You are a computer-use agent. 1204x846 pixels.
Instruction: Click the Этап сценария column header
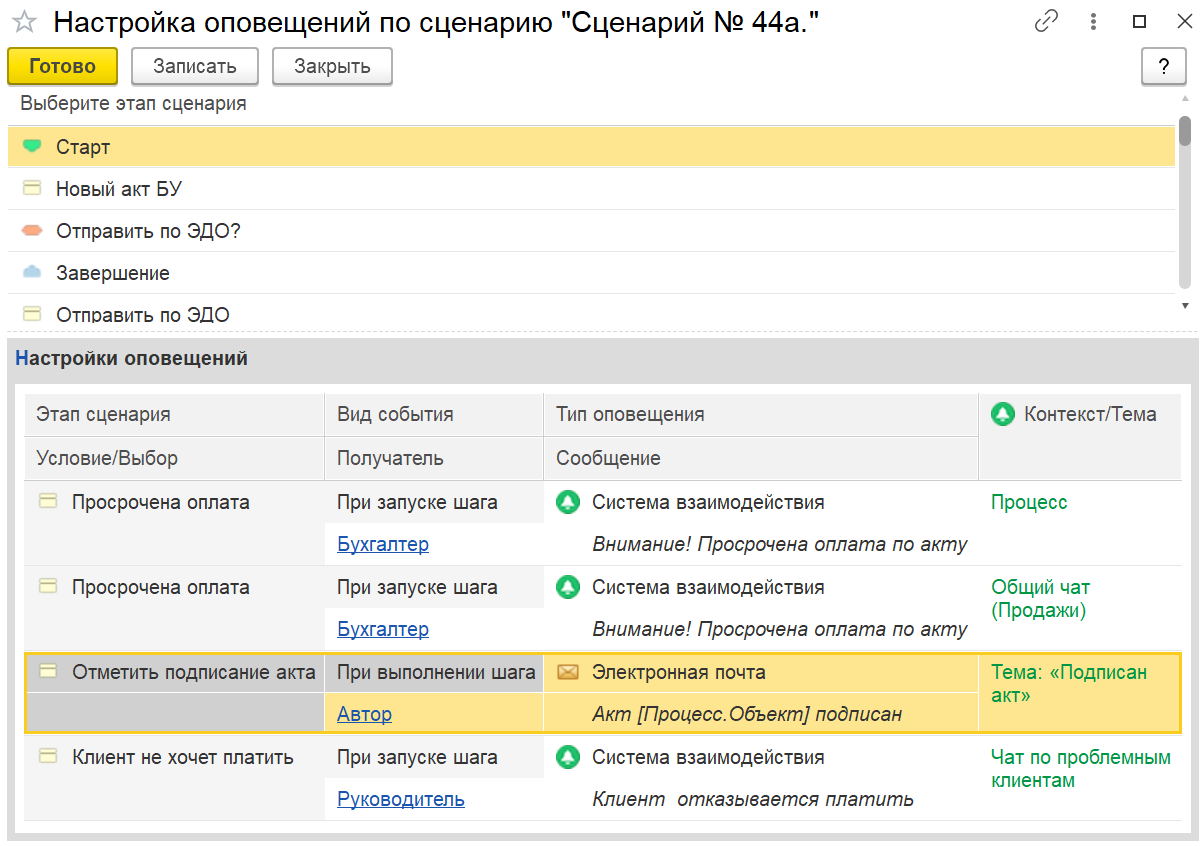174,414
